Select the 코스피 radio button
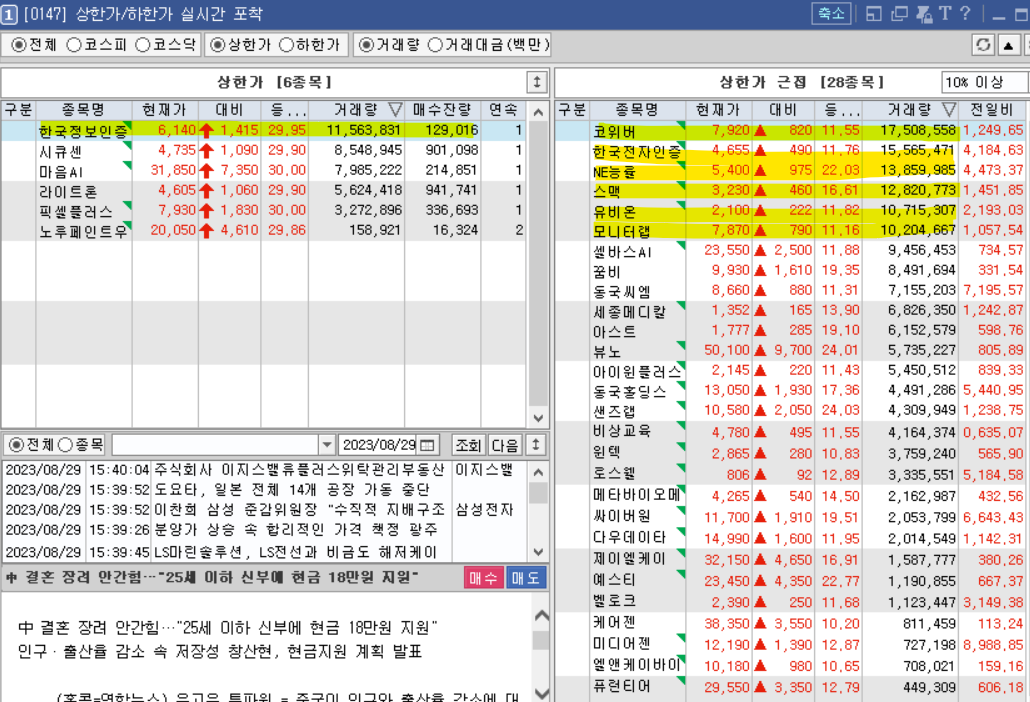The image size is (1030, 702). point(74,45)
